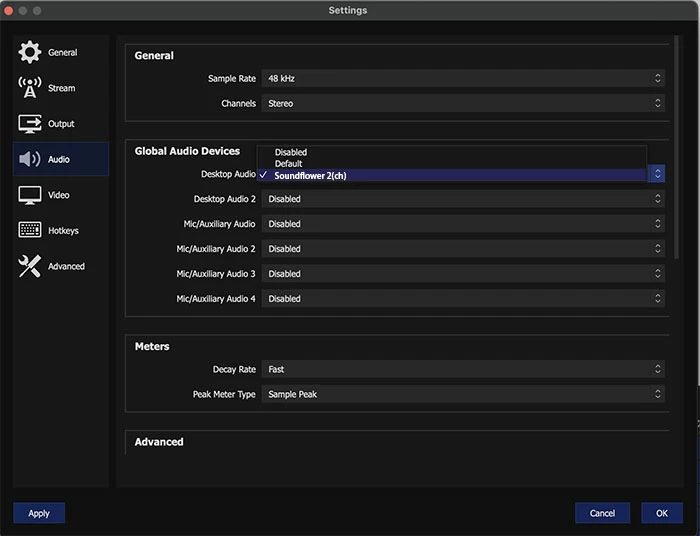Expand the Peak Meter Type dropdown
This screenshot has height=536, width=700.
coord(462,394)
